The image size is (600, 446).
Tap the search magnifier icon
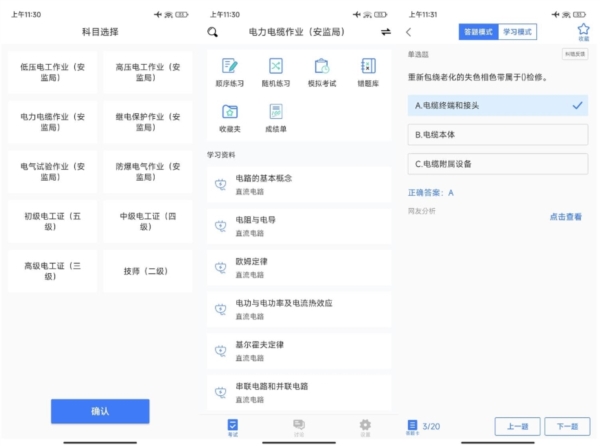[x=212, y=32]
